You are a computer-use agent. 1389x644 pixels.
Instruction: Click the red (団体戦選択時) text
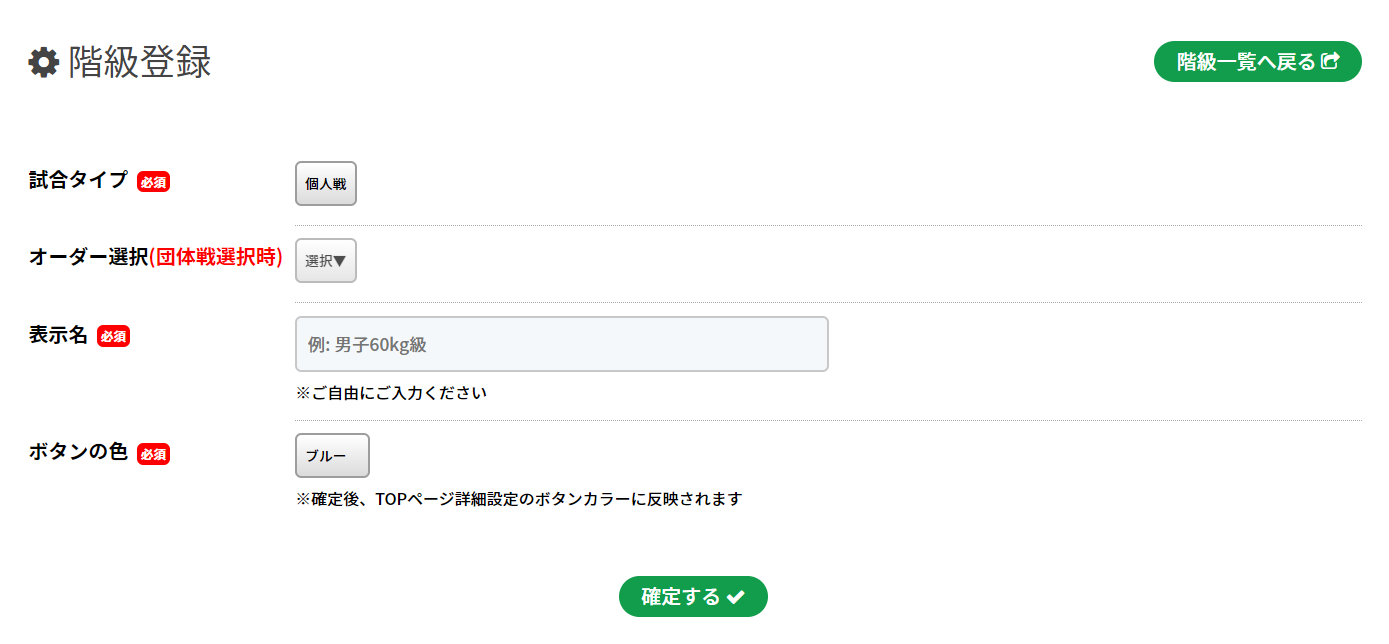pyautogui.click(x=215, y=257)
